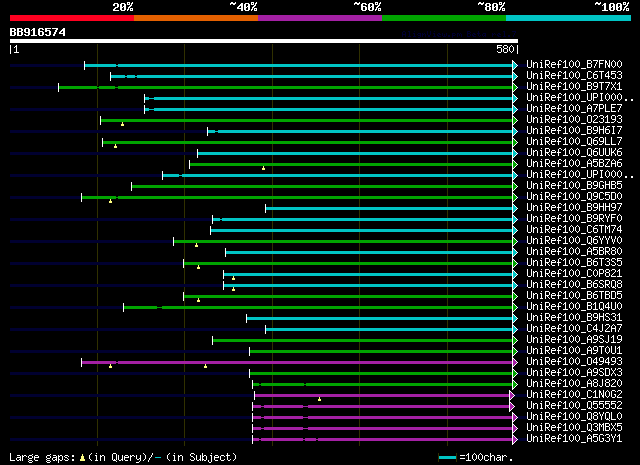
Task: Click the cyan alignment bar of UniRef100_B7FN00
Action: pos(299,65)
